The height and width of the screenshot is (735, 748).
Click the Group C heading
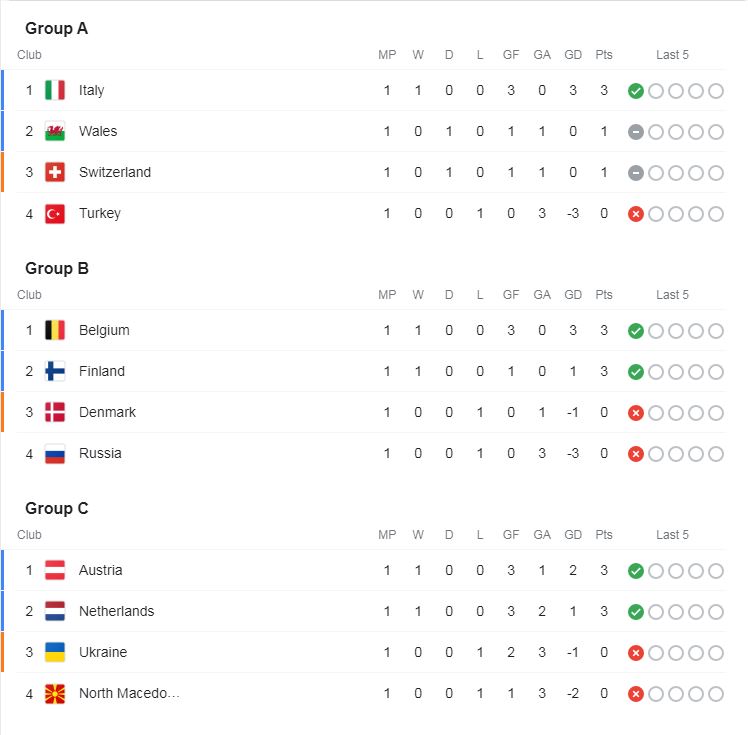[57, 508]
